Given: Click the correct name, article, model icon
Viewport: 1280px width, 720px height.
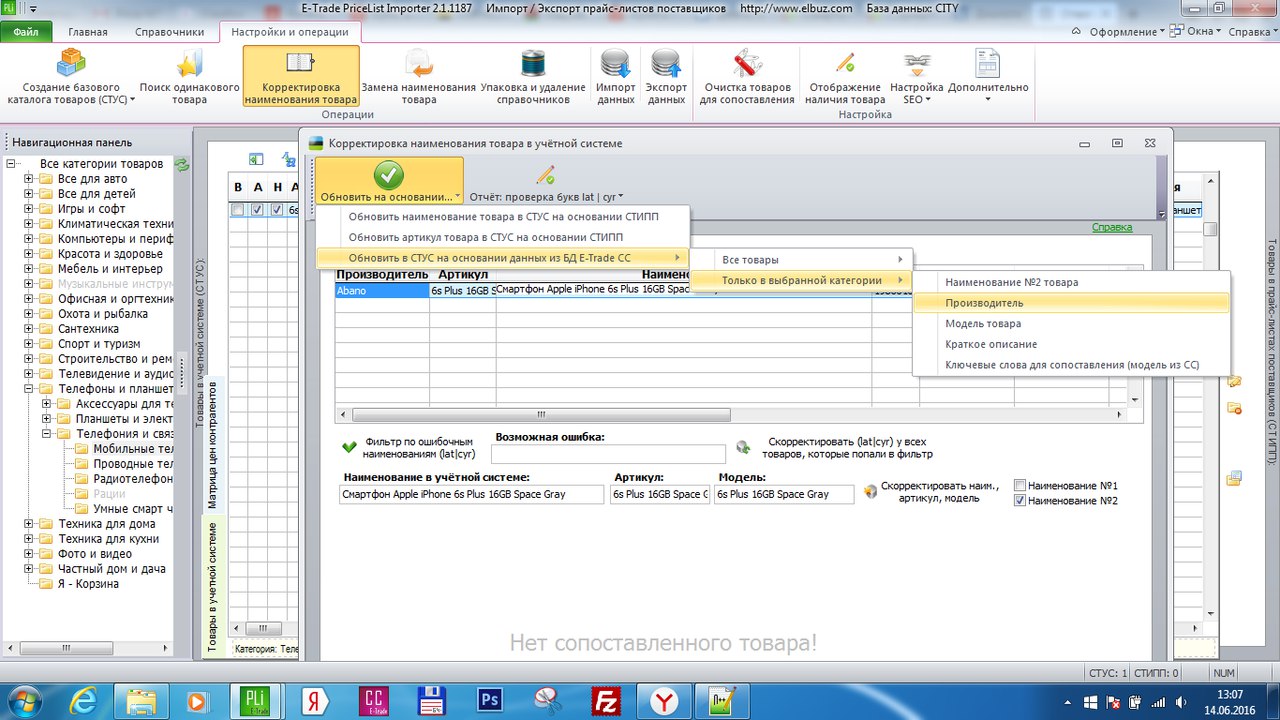Looking at the screenshot, I should (870, 491).
